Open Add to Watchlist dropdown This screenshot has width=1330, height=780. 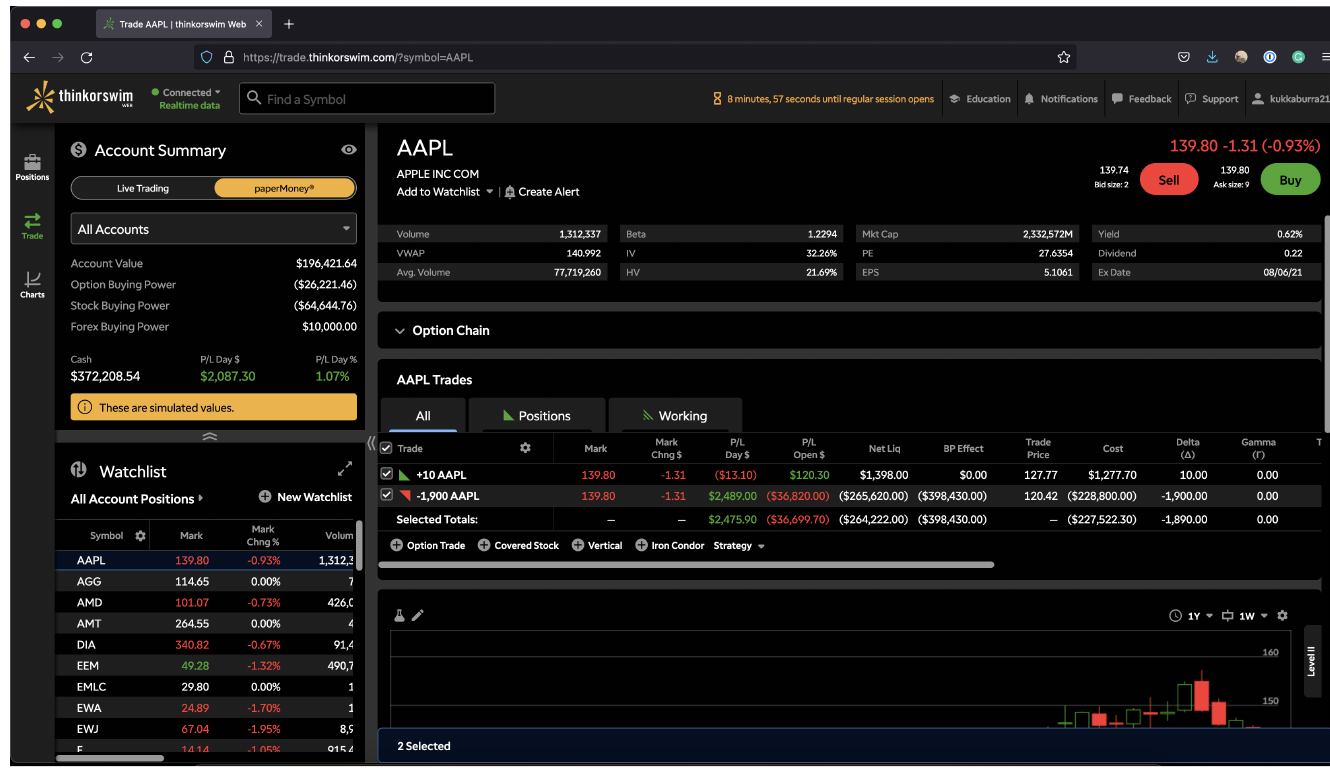coord(445,192)
